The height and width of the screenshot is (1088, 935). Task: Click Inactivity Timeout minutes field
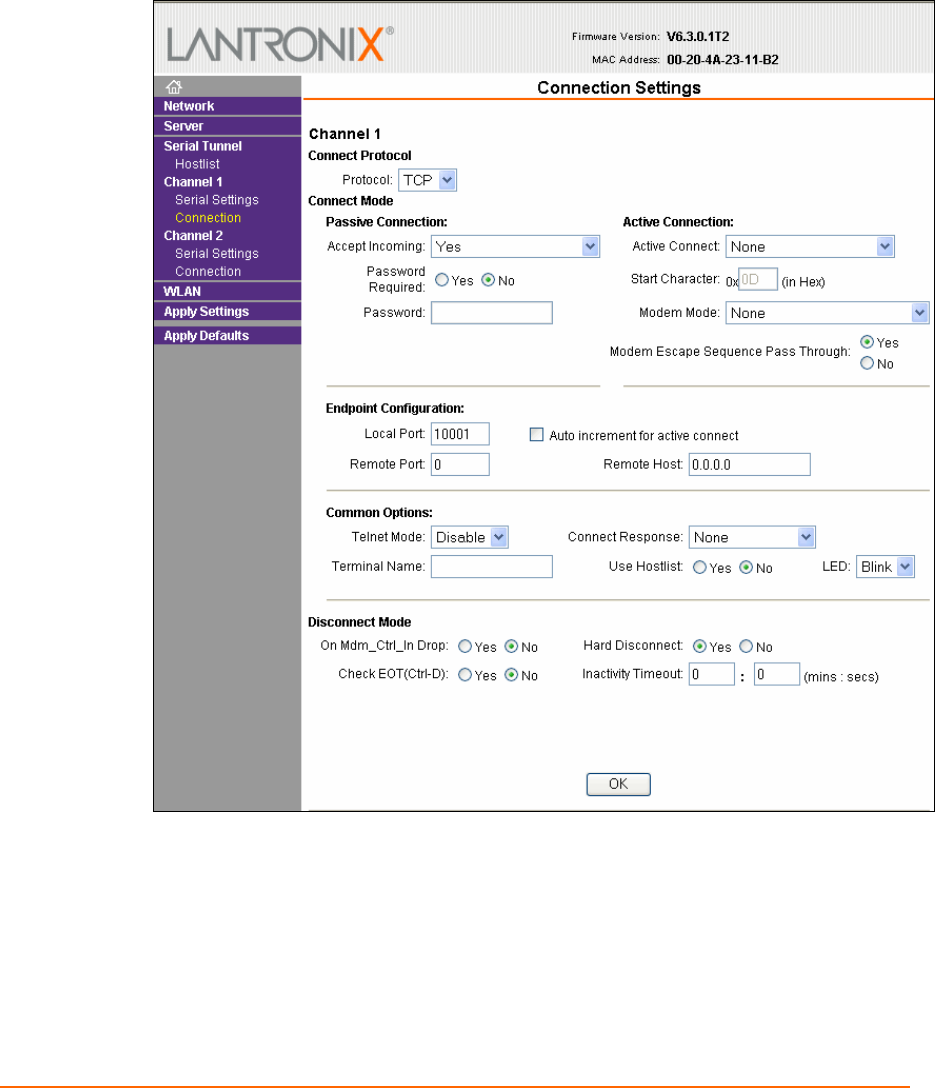[x=712, y=674]
